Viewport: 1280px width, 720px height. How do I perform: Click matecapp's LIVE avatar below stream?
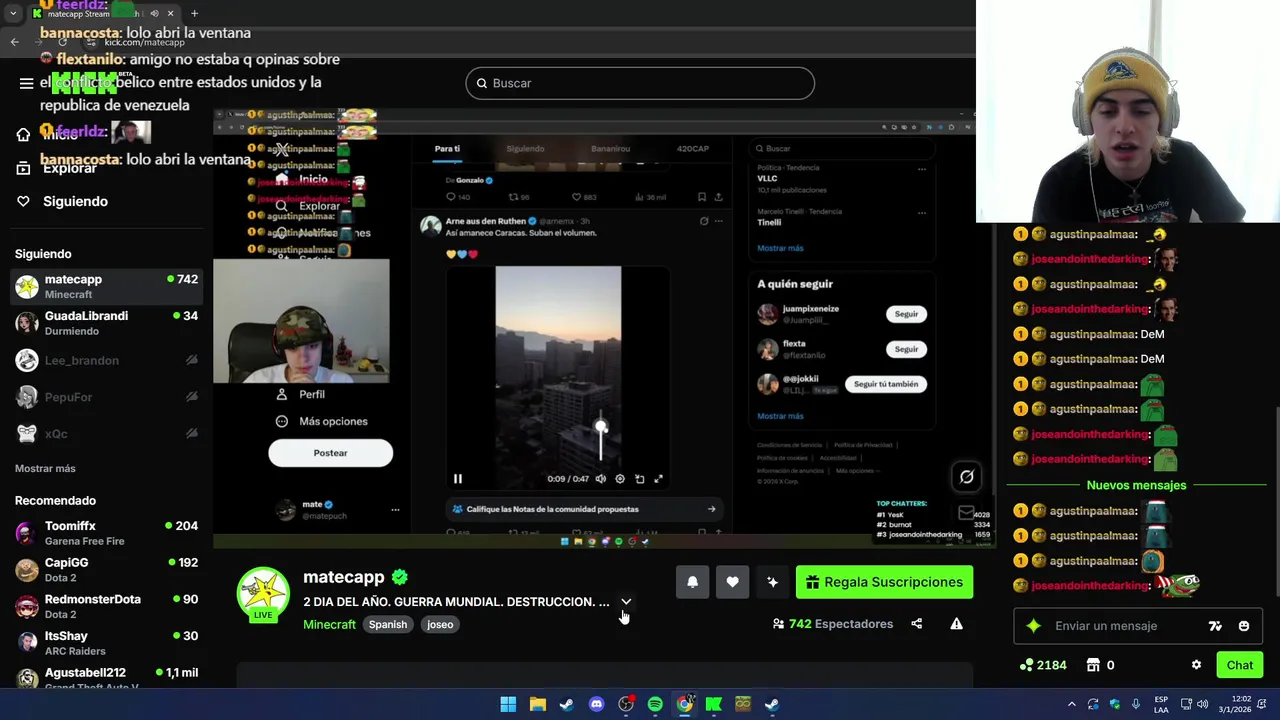(x=263, y=594)
